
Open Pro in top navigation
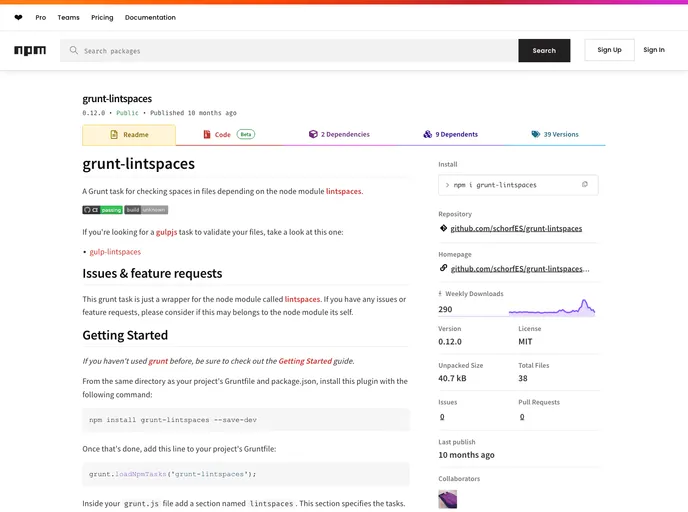[x=41, y=18]
